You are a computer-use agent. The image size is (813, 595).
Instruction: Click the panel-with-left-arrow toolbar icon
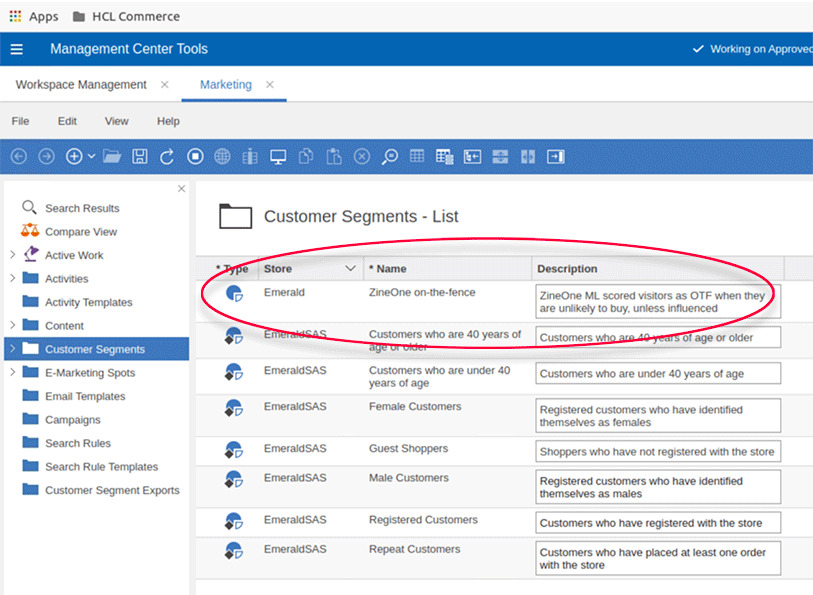pyautogui.click(x=472, y=157)
